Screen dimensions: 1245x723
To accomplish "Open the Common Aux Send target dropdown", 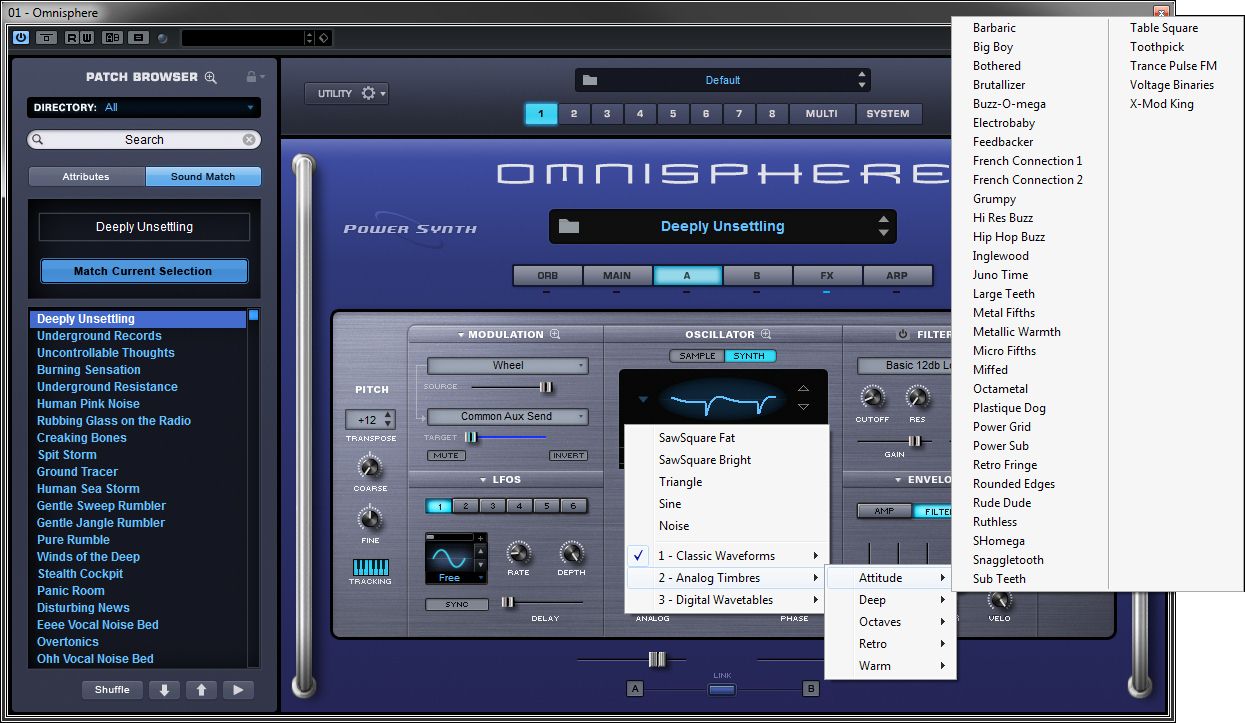I will 508,417.
